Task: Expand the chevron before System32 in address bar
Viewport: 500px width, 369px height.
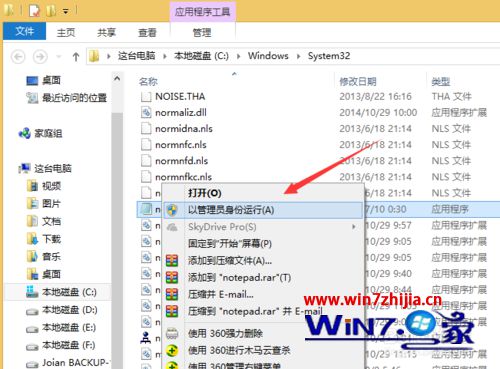Action: point(298,56)
